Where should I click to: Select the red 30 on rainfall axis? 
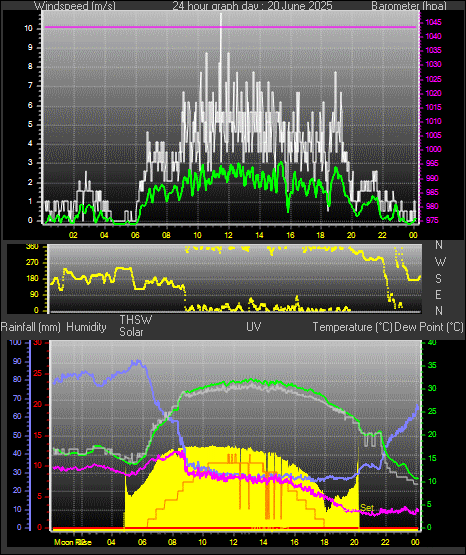38,343
